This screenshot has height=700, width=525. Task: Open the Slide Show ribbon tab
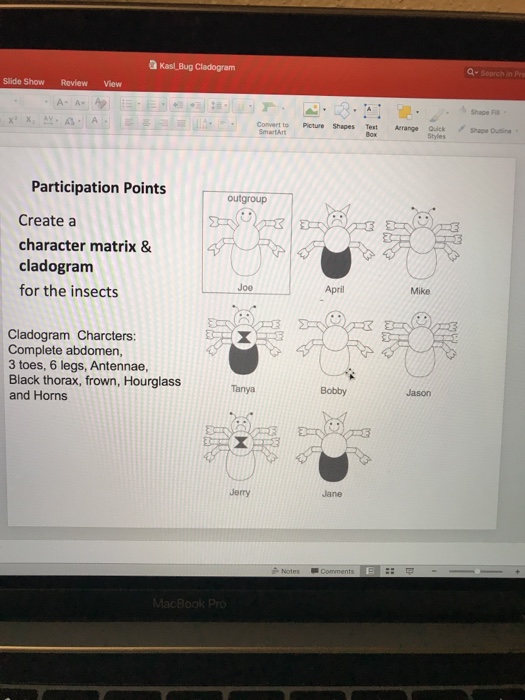coord(23,82)
